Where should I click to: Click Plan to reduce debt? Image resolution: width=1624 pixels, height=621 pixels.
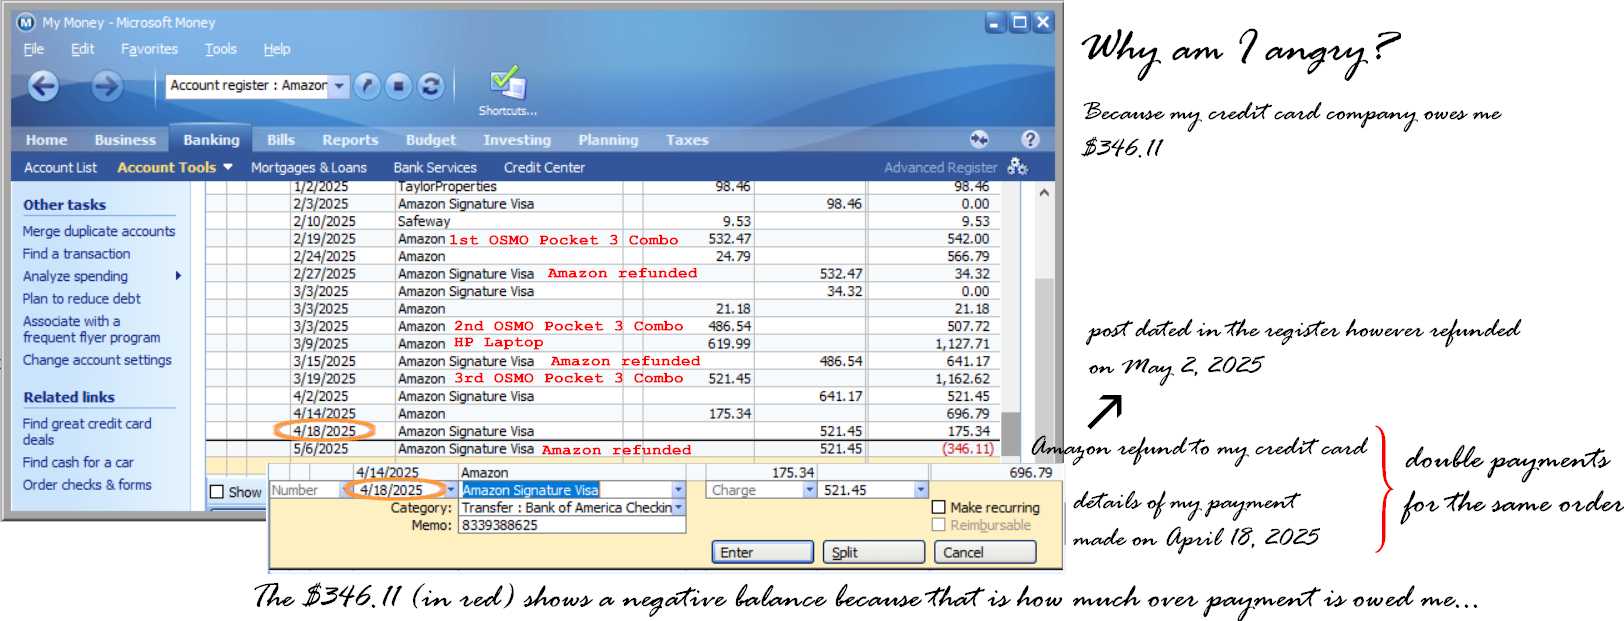[82, 298]
